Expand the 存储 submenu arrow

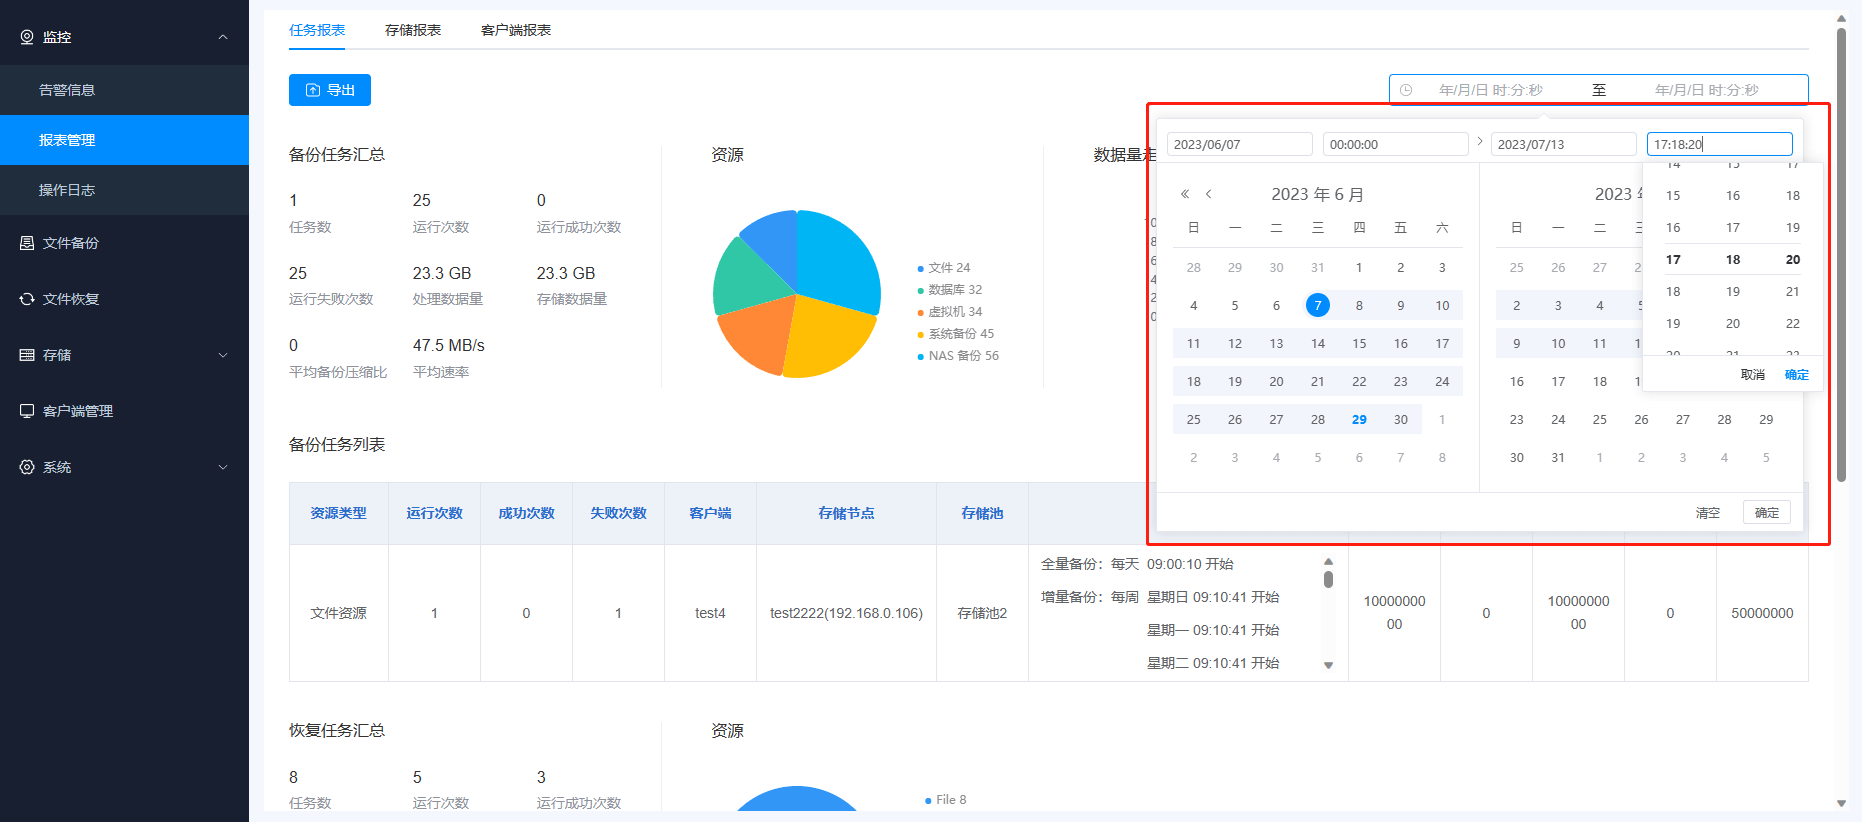(223, 355)
